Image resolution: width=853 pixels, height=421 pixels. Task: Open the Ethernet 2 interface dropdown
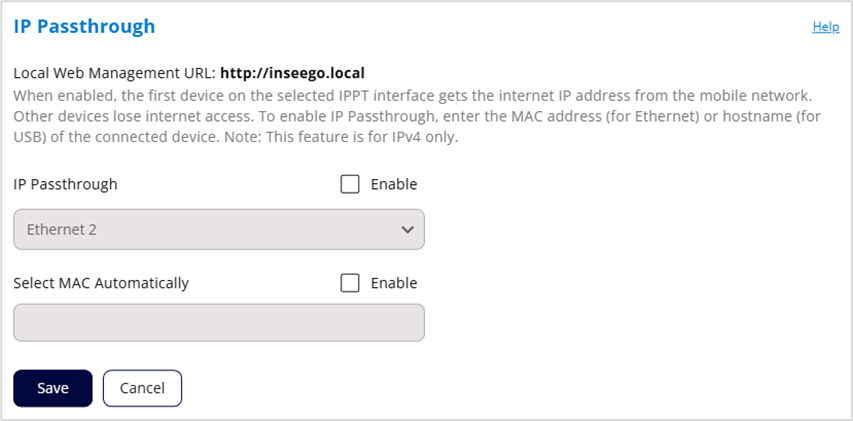pos(218,229)
